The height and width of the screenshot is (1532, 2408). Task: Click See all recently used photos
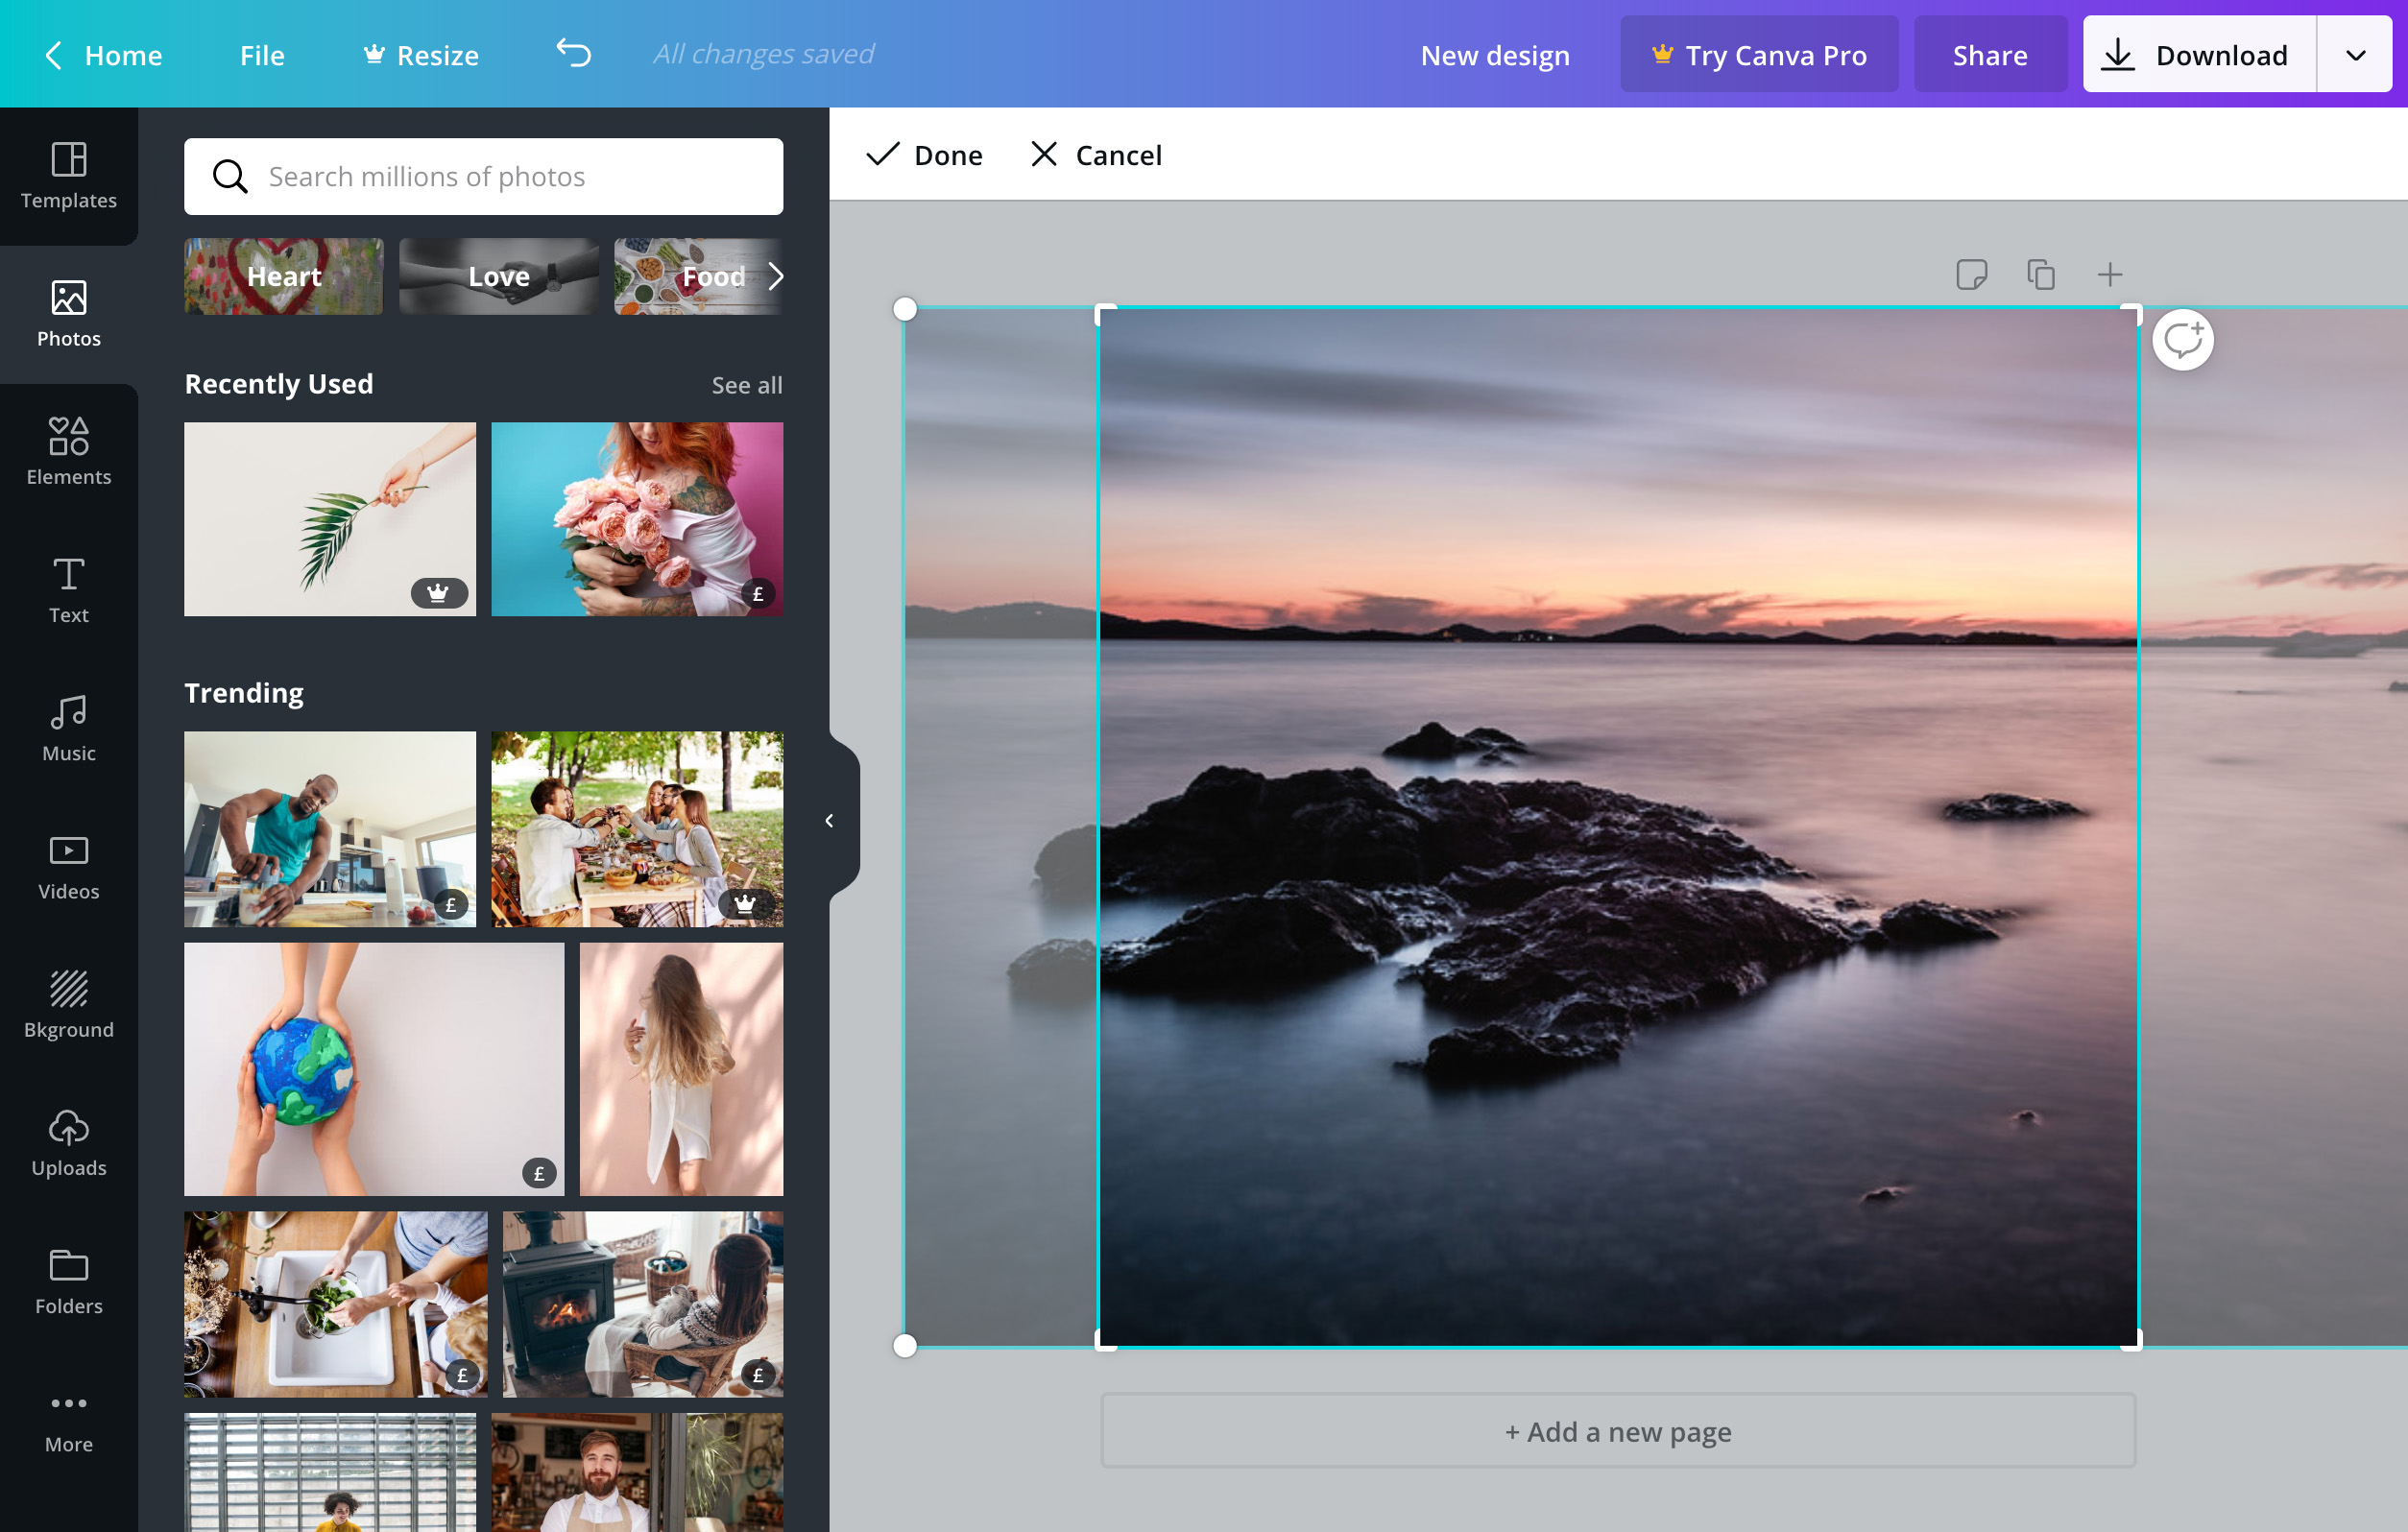748,383
